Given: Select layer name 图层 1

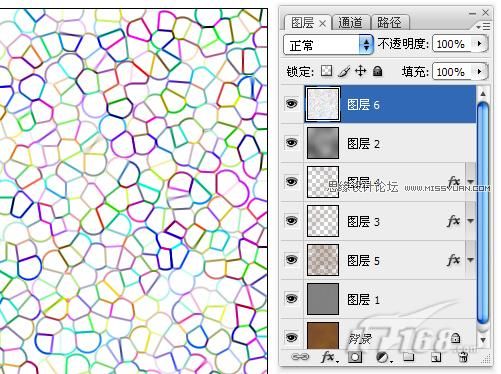Looking at the screenshot, I should [363, 299].
